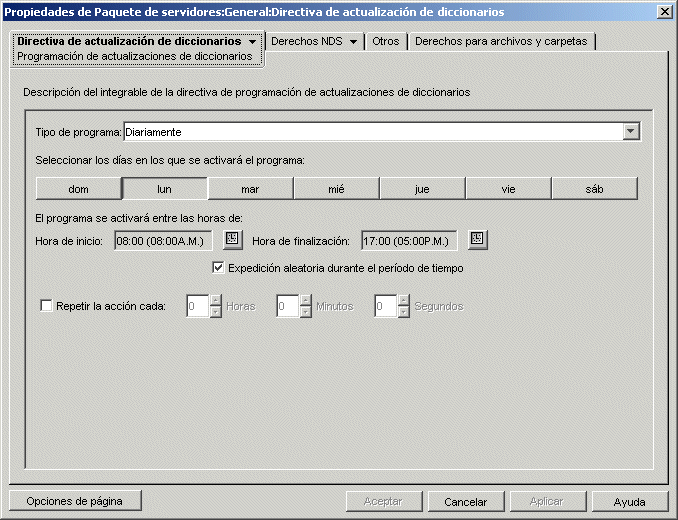The width and height of the screenshot is (678, 520).
Task: Expand the Directiva de actualización de diccionarios tab arrow
Action: tap(253, 42)
